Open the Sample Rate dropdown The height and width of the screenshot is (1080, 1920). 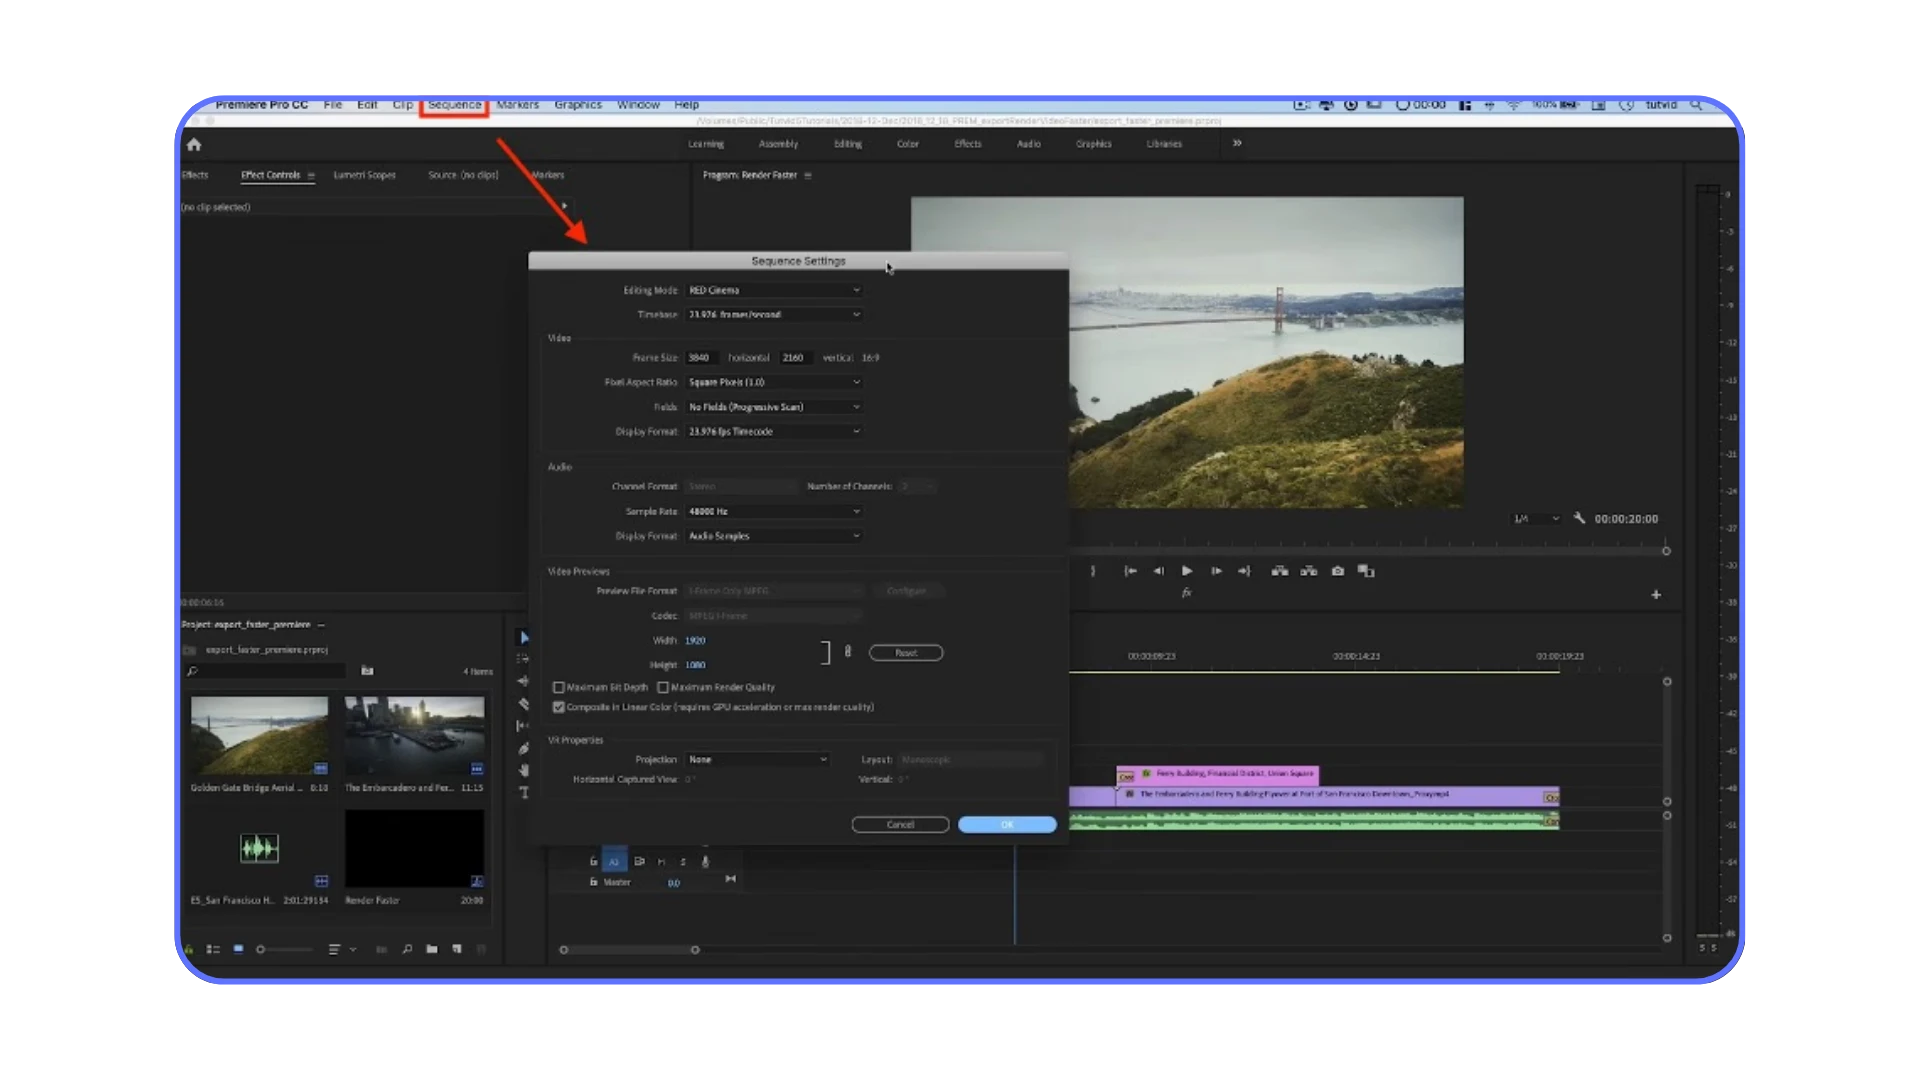tap(774, 511)
